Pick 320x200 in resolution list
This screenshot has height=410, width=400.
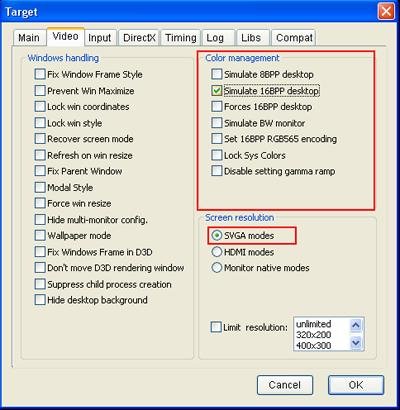(314, 335)
